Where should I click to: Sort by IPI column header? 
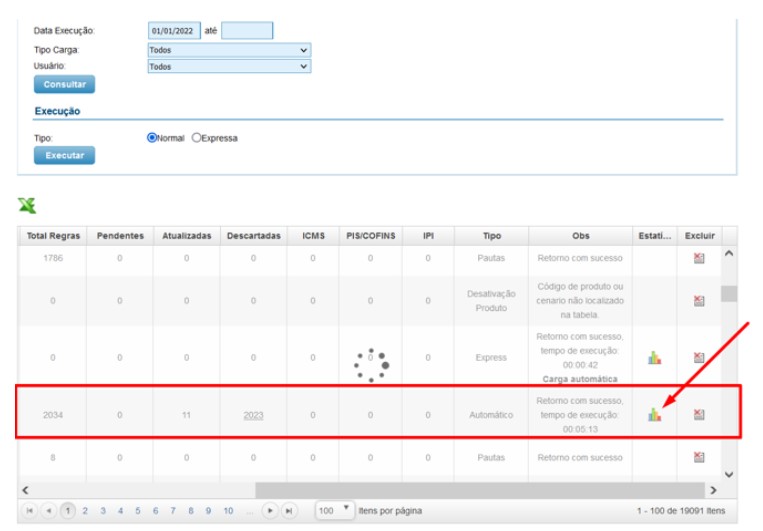[x=428, y=236]
